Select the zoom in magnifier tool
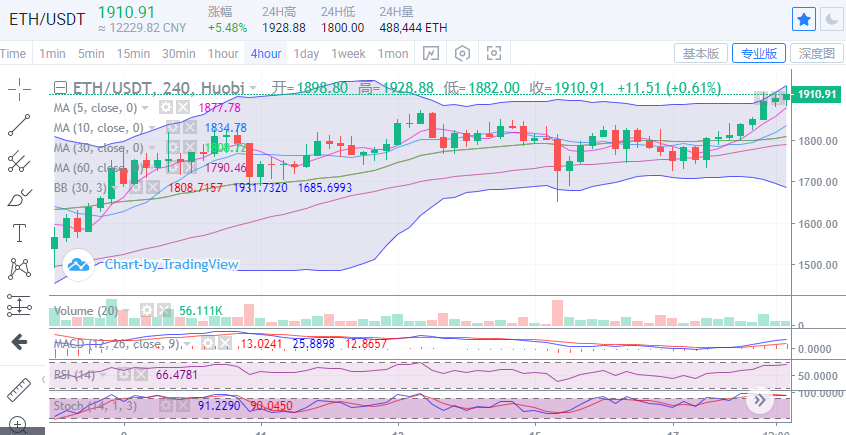Screen dimensions: 846x435 18,425
